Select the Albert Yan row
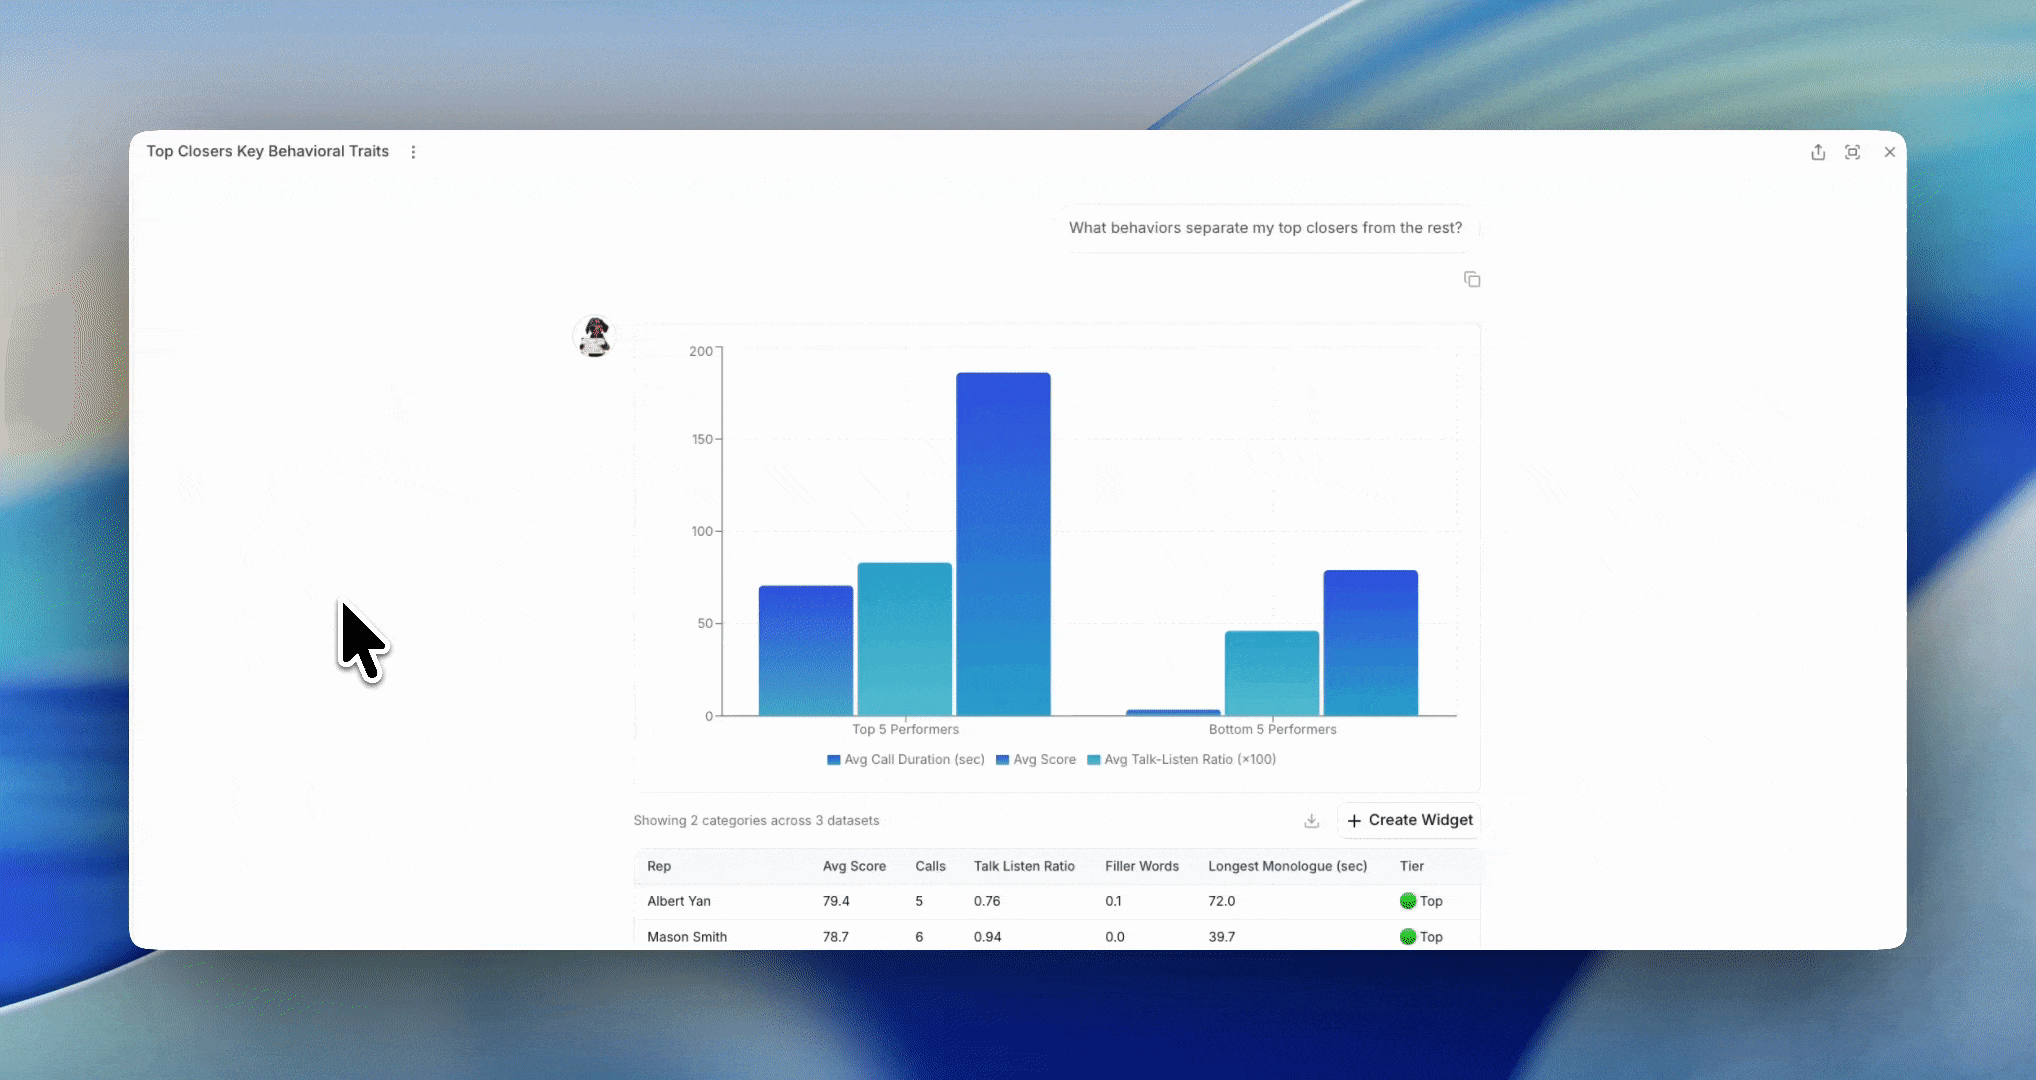 tap(1057, 901)
